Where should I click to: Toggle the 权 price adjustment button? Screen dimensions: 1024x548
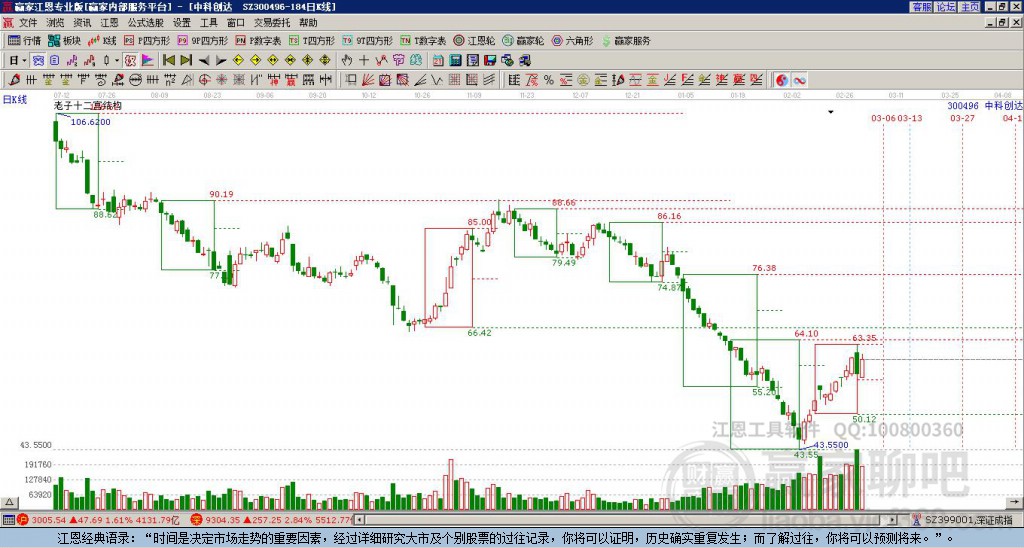(x=130, y=60)
